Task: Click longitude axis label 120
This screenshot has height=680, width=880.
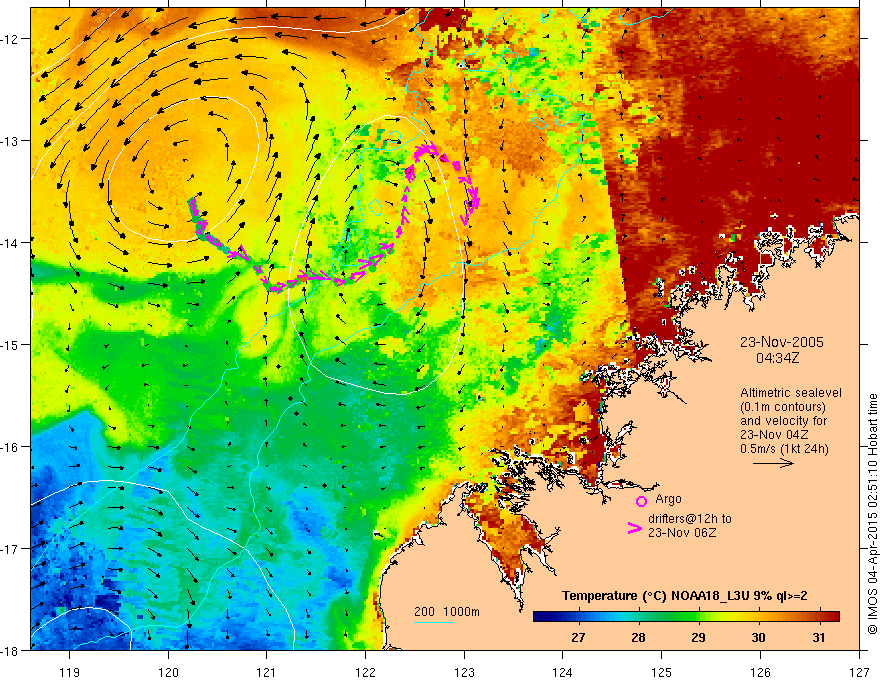Action: pos(168,672)
